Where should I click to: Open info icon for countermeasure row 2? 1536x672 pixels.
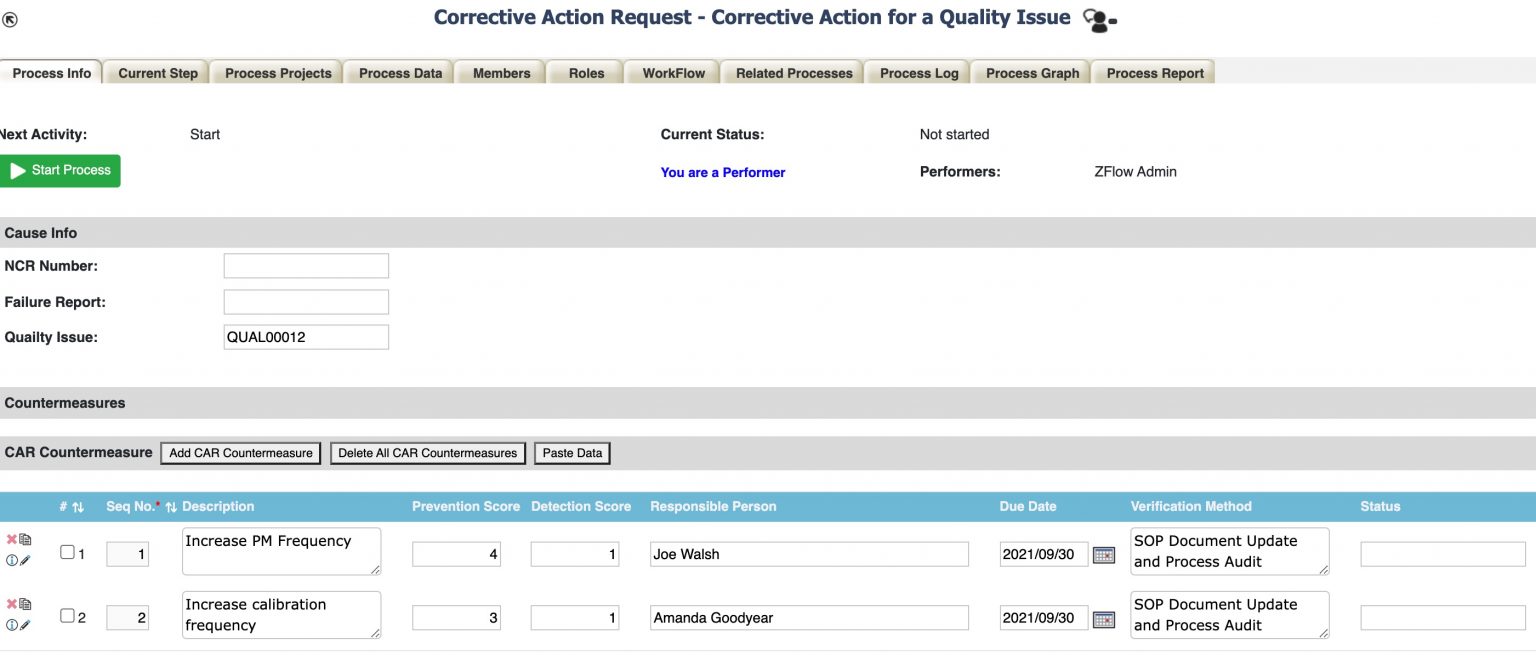pos(11,625)
